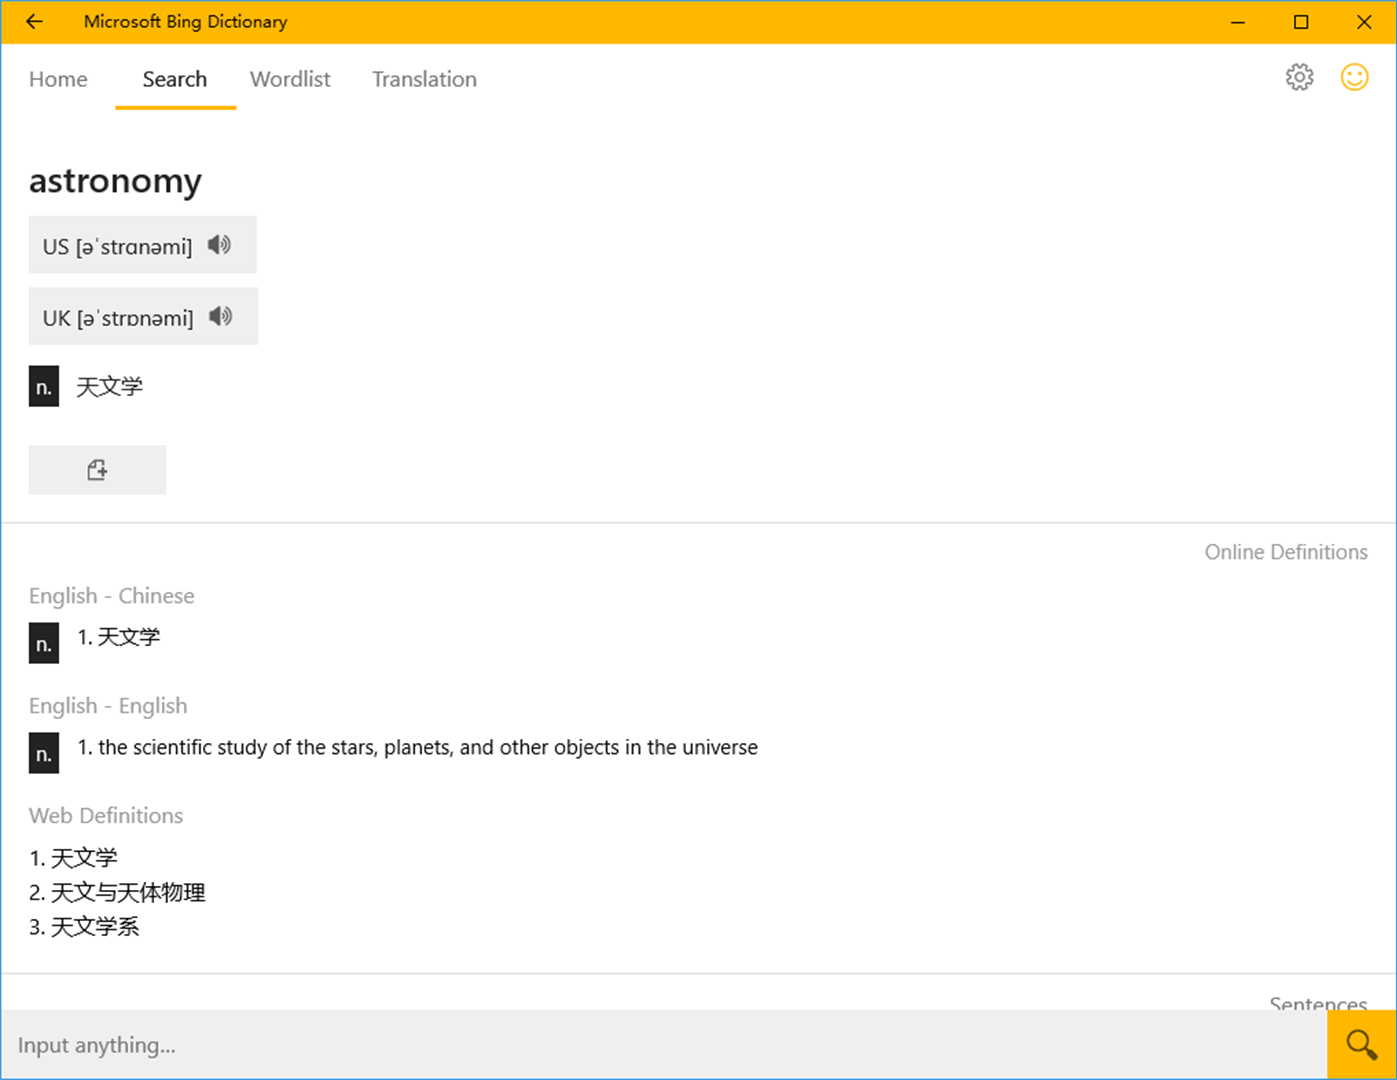1397x1080 pixels.
Task: Click the US phonetic transcription button
Action: click(x=117, y=245)
